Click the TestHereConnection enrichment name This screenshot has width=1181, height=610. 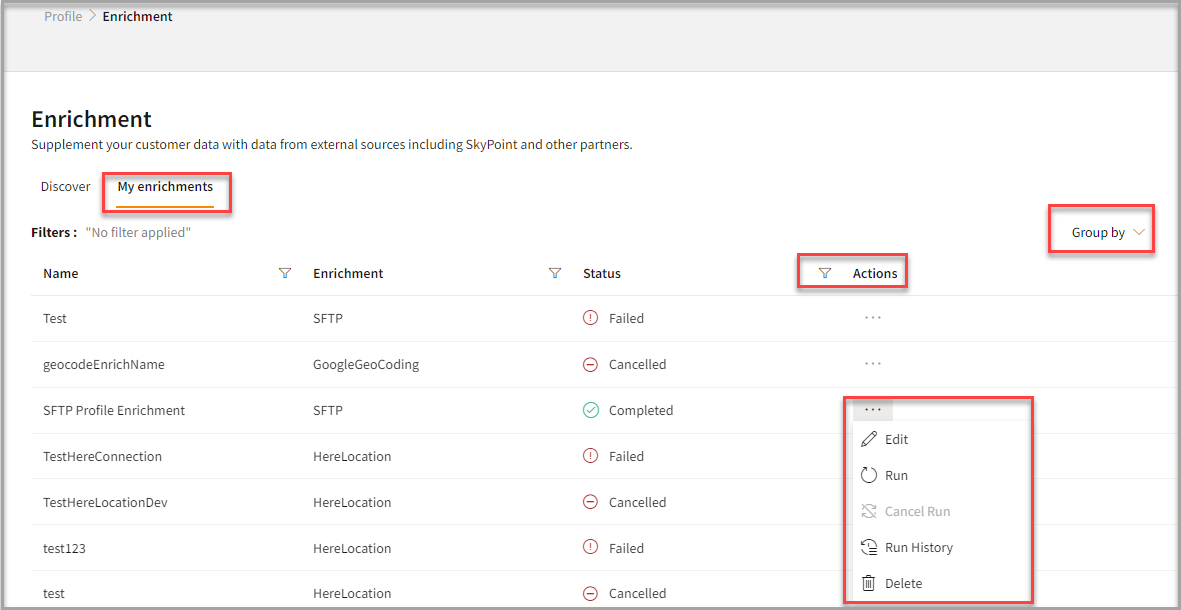[x=102, y=456]
